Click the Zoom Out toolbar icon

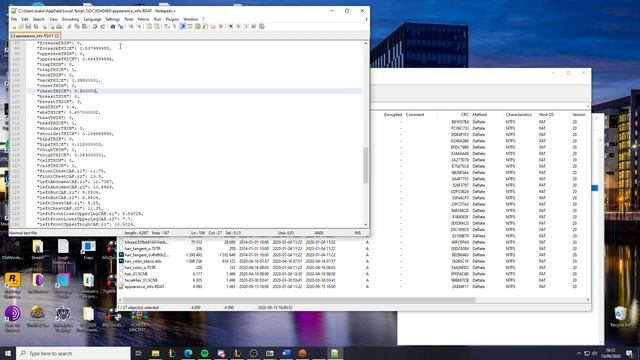(x=139, y=27)
